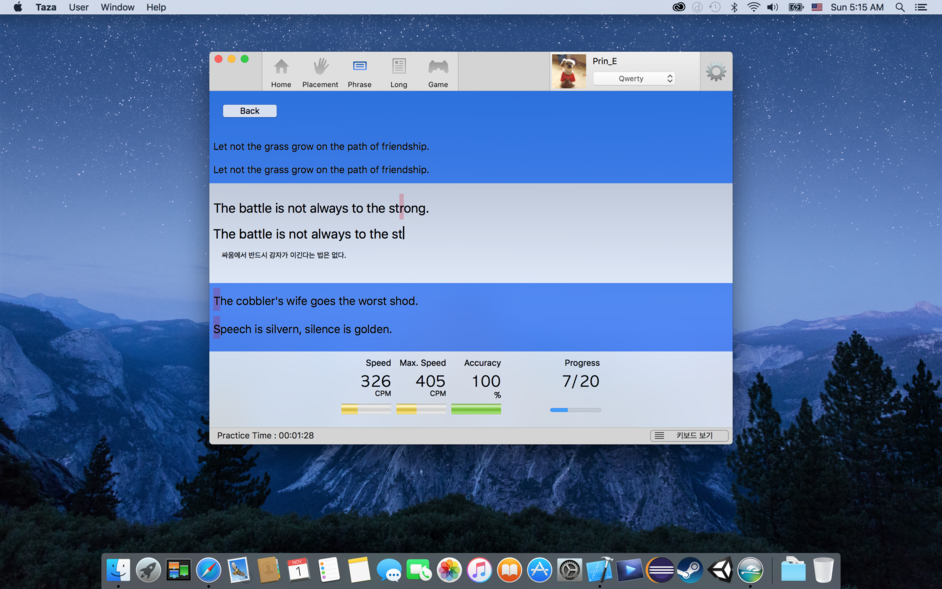Open Photos in the dock
The width and height of the screenshot is (942, 589).
(x=449, y=570)
